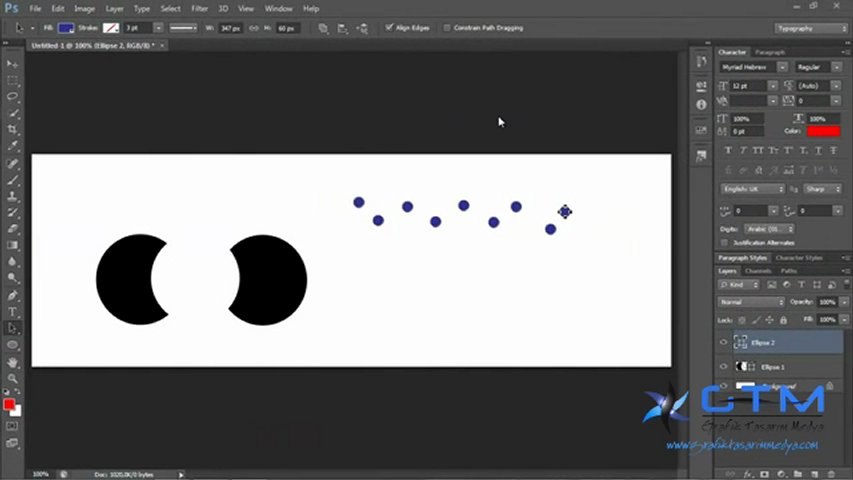Screen dimensions: 853x480
Task: Select the Gradient tool
Action: click(12, 245)
